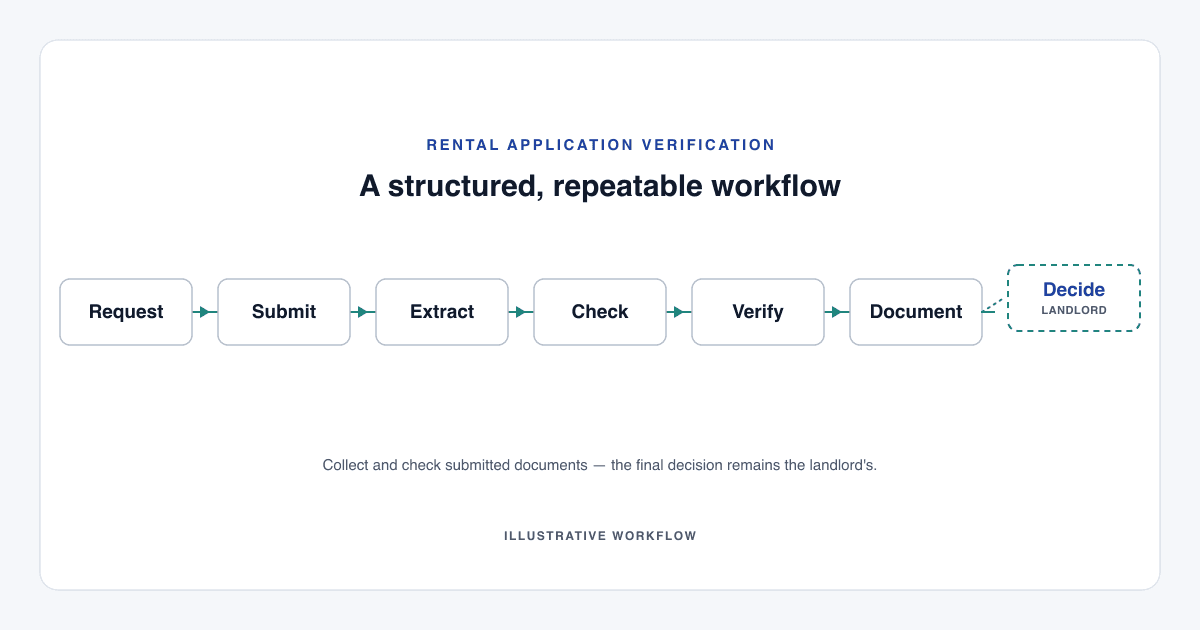The height and width of the screenshot is (630, 1200).
Task: Select the dashed Decide Landlord box
Action: pyautogui.click(x=1074, y=298)
